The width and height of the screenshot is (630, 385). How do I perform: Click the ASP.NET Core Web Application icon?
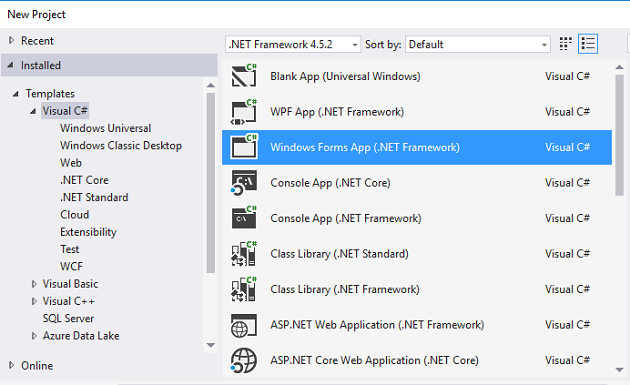click(244, 360)
